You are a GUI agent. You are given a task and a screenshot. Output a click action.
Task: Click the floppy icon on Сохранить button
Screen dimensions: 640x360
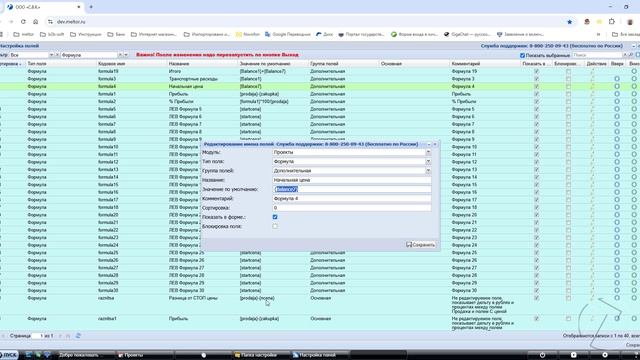[409, 244]
